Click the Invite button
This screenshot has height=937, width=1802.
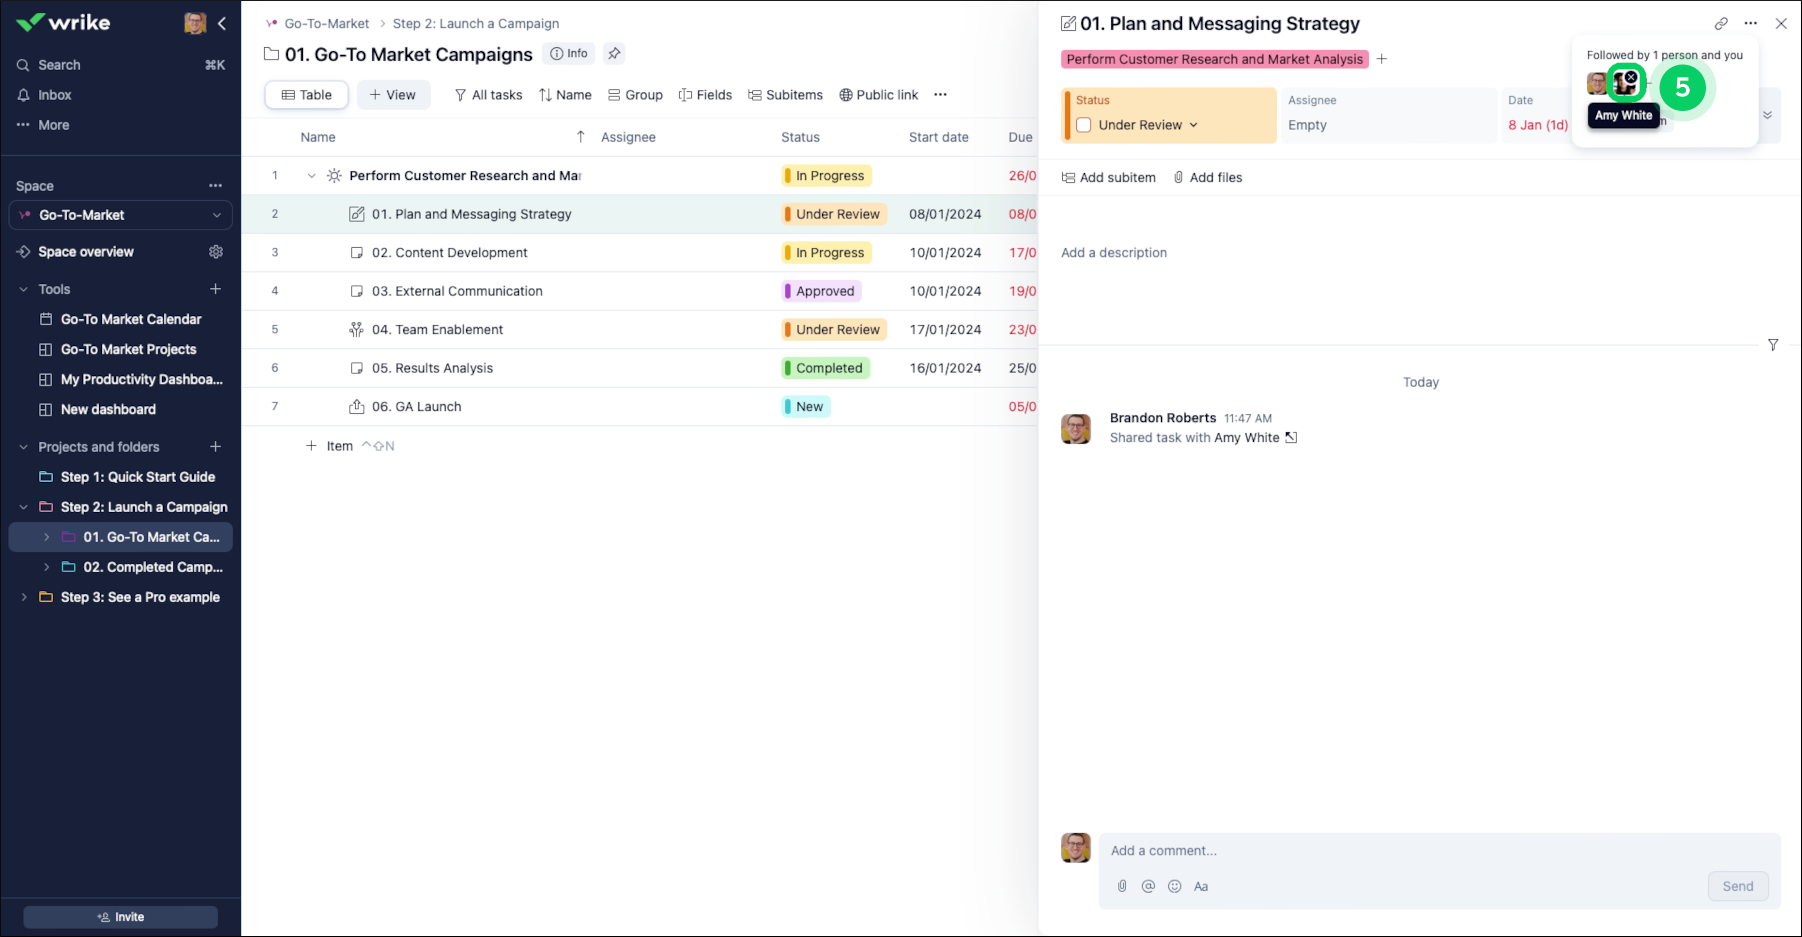(x=121, y=917)
